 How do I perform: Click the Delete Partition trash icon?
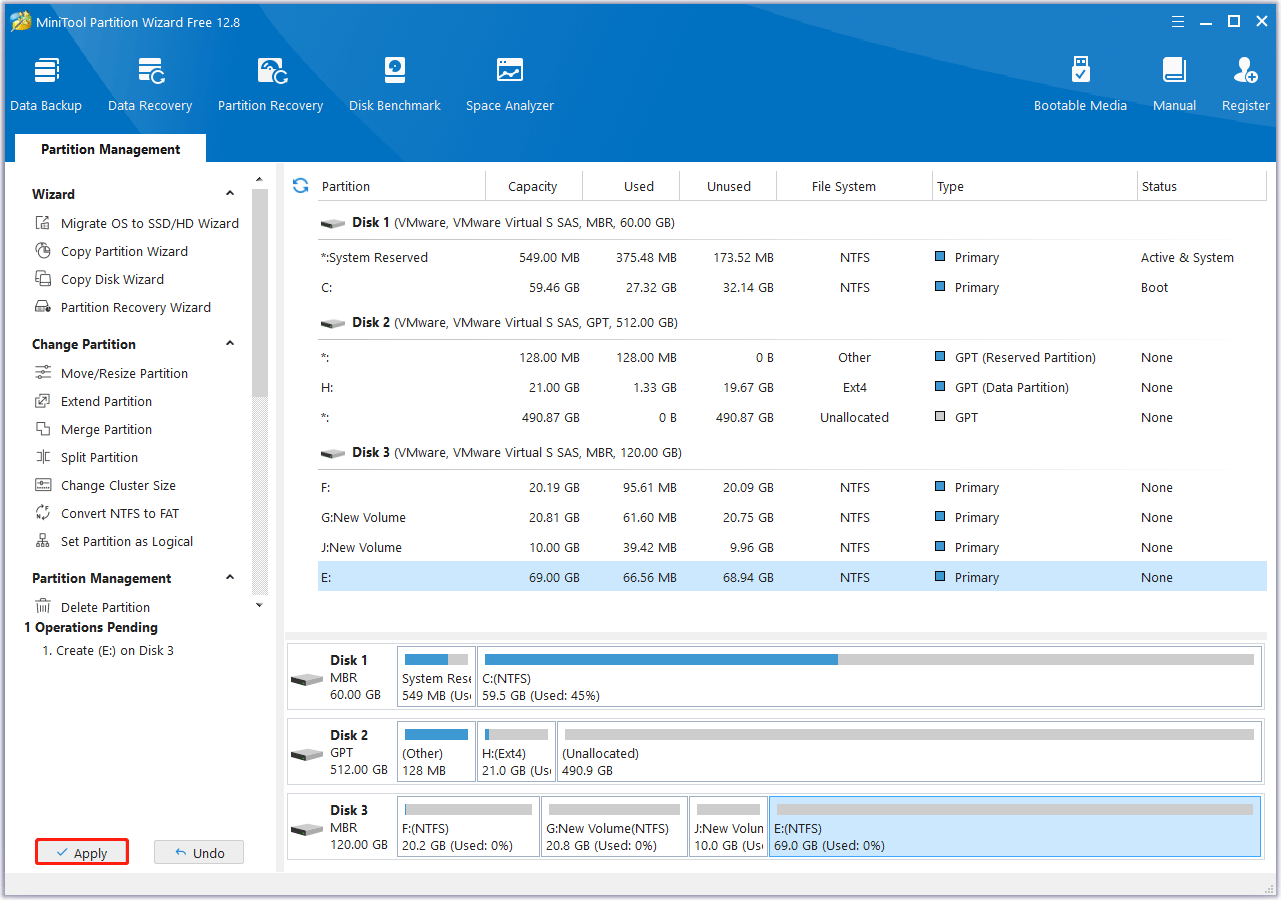[x=43, y=607]
